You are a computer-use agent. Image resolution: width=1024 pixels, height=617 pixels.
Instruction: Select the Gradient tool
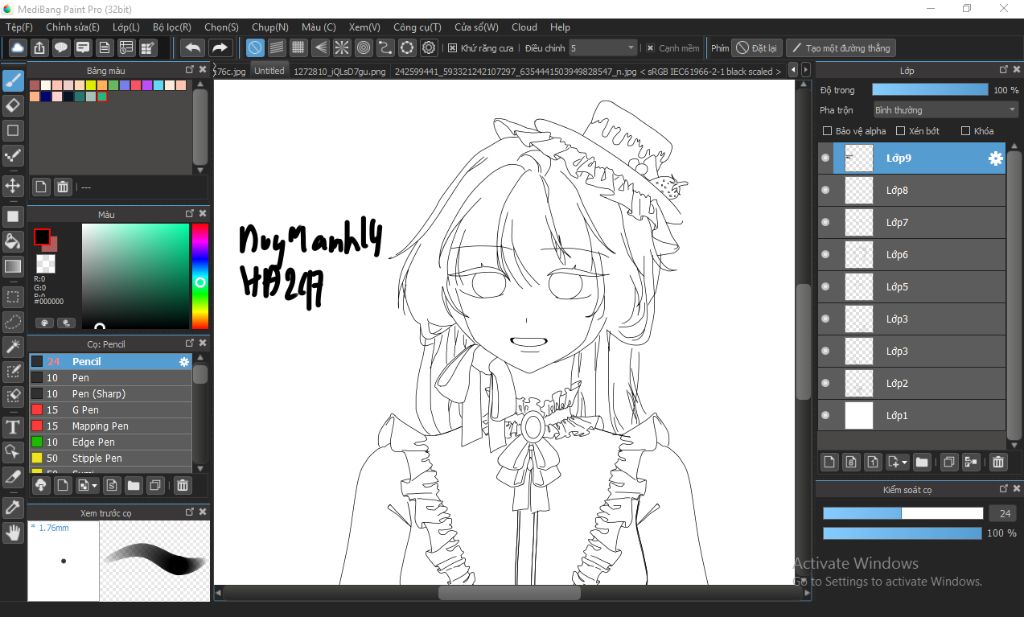12,266
